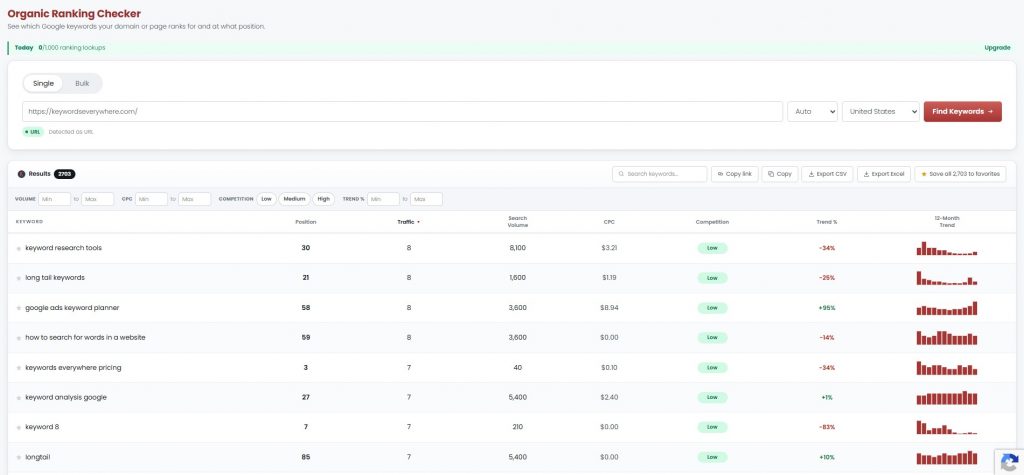Screen dimensions: 1024x475
Task: Open 12-month trend chart for long tail keywords
Action: coord(947,278)
